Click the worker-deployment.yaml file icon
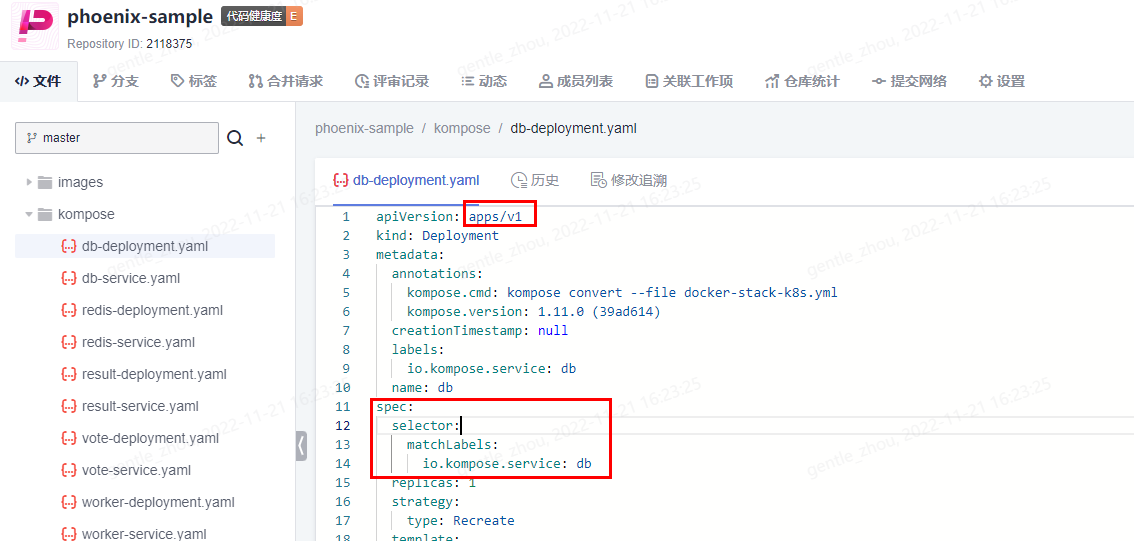1134x541 pixels. [69, 501]
